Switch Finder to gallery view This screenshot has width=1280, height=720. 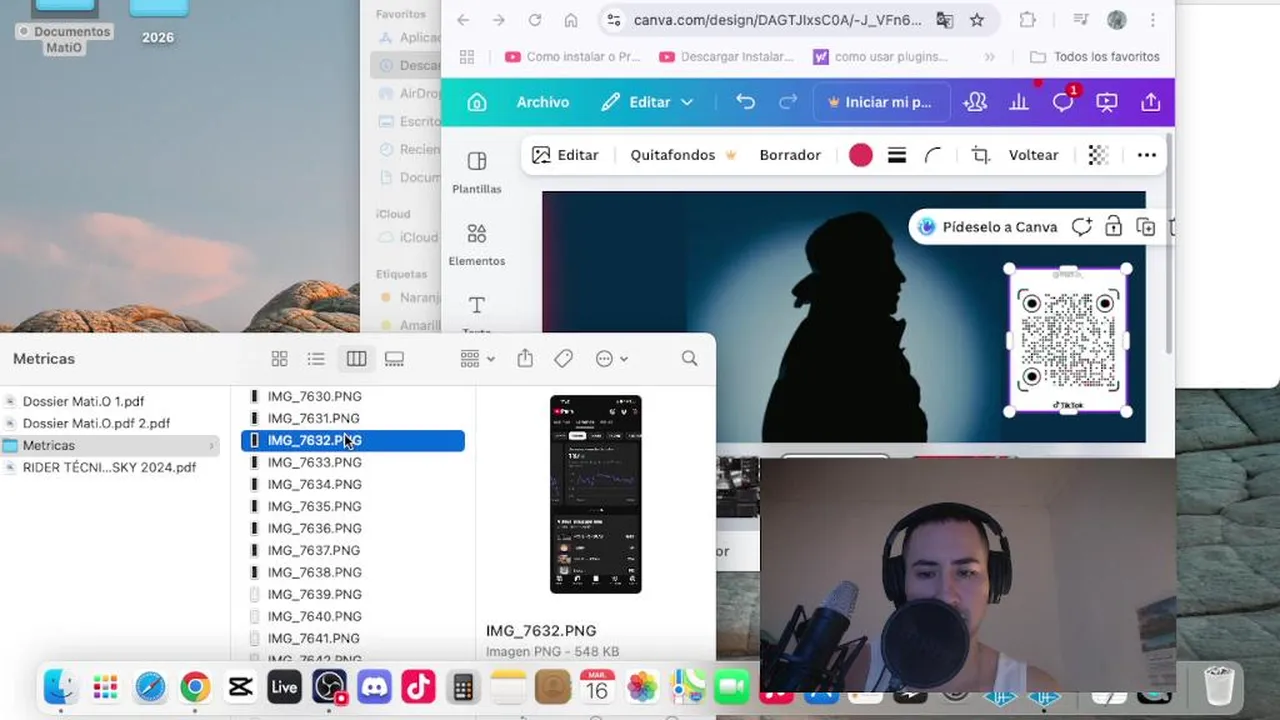click(x=394, y=358)
